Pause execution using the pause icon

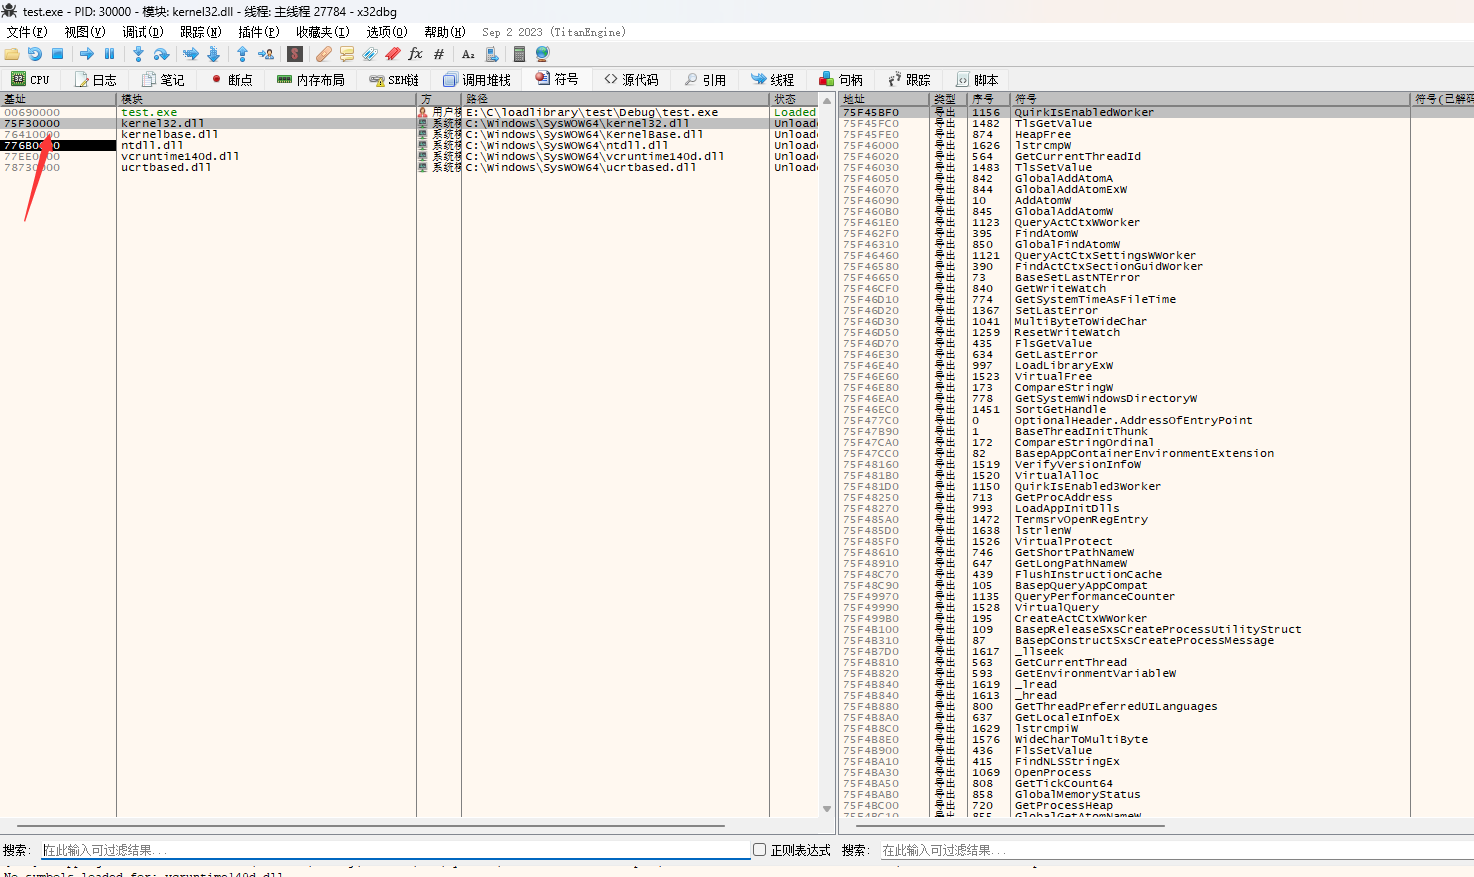110,54
